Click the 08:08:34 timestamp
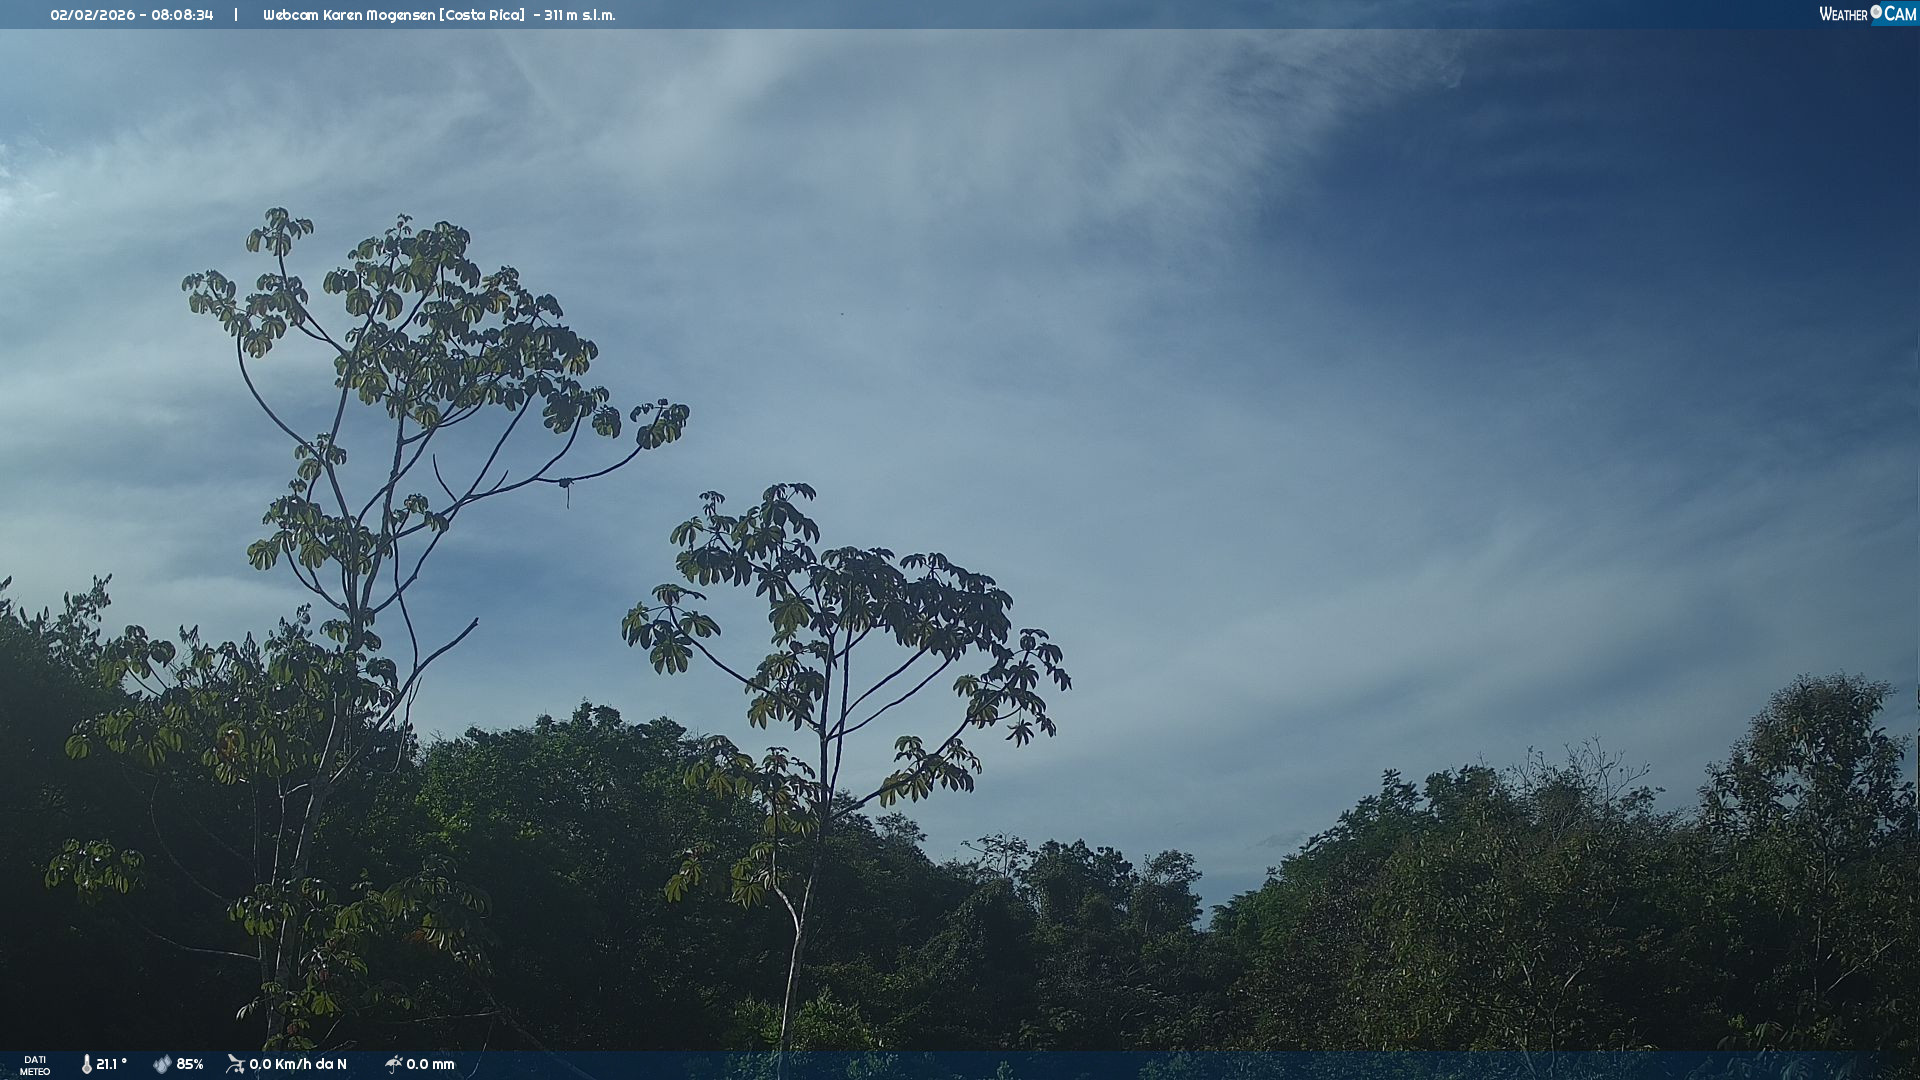 (182, 15)
